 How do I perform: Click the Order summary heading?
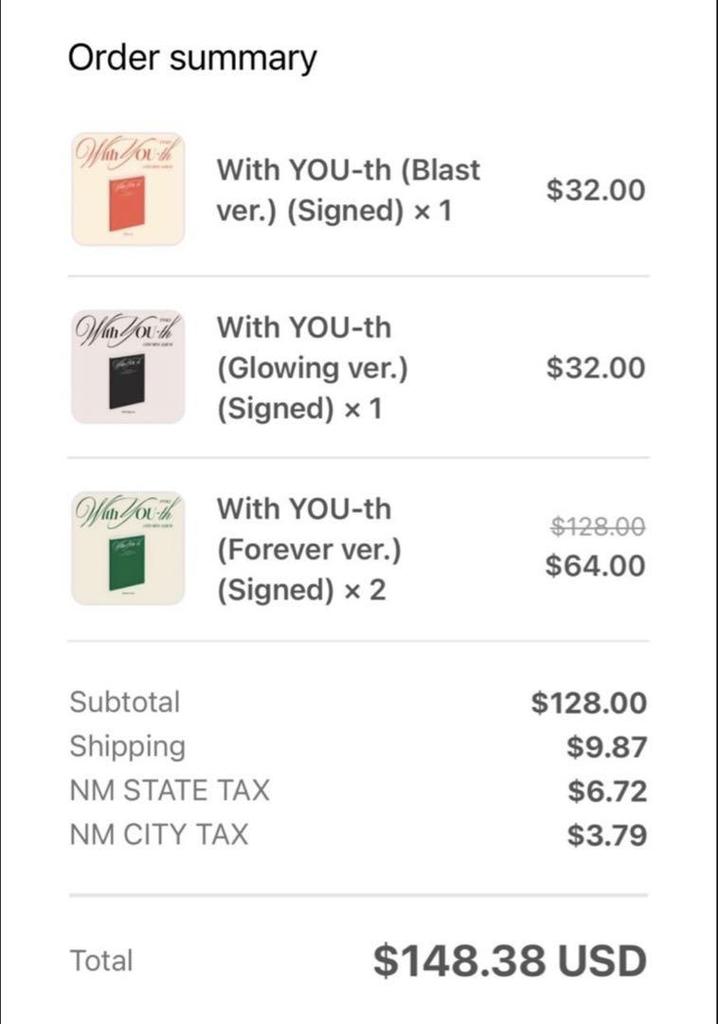[192, 58]
